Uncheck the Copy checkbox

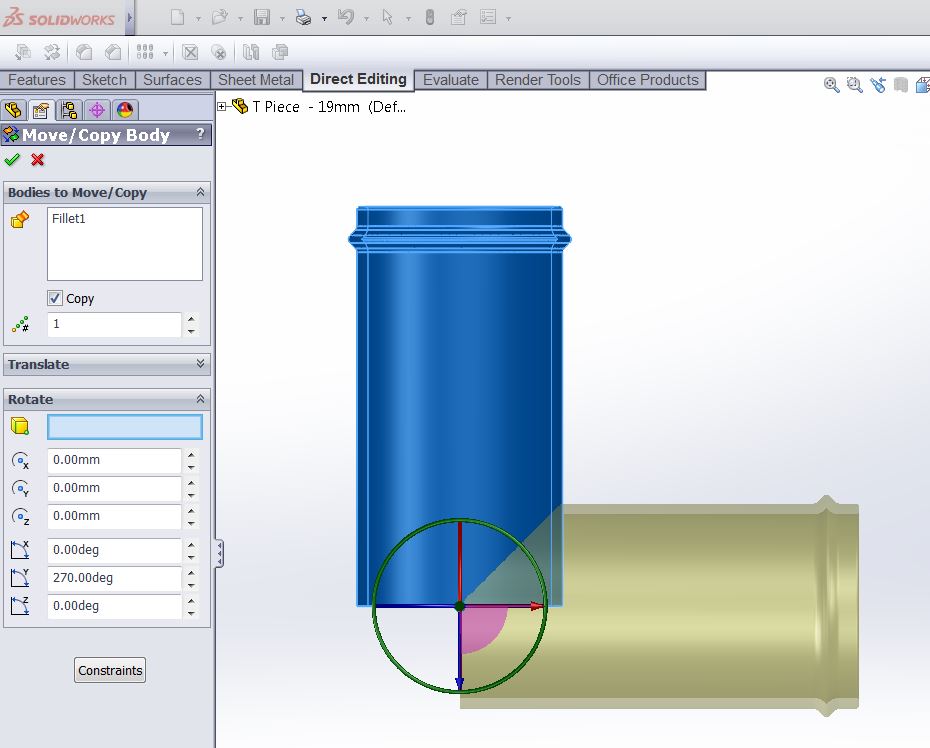[56, 298]
